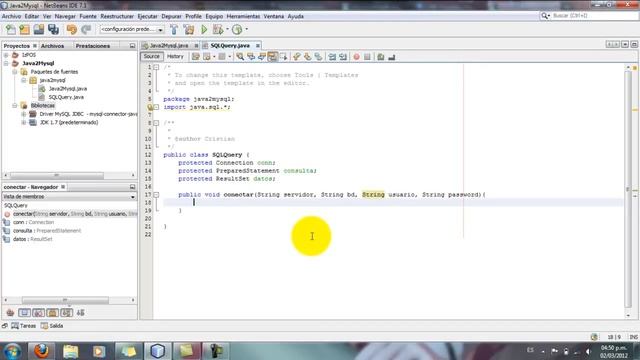
Task: Click the Open Project toolbar icon
Action: [x=39, y=29]
